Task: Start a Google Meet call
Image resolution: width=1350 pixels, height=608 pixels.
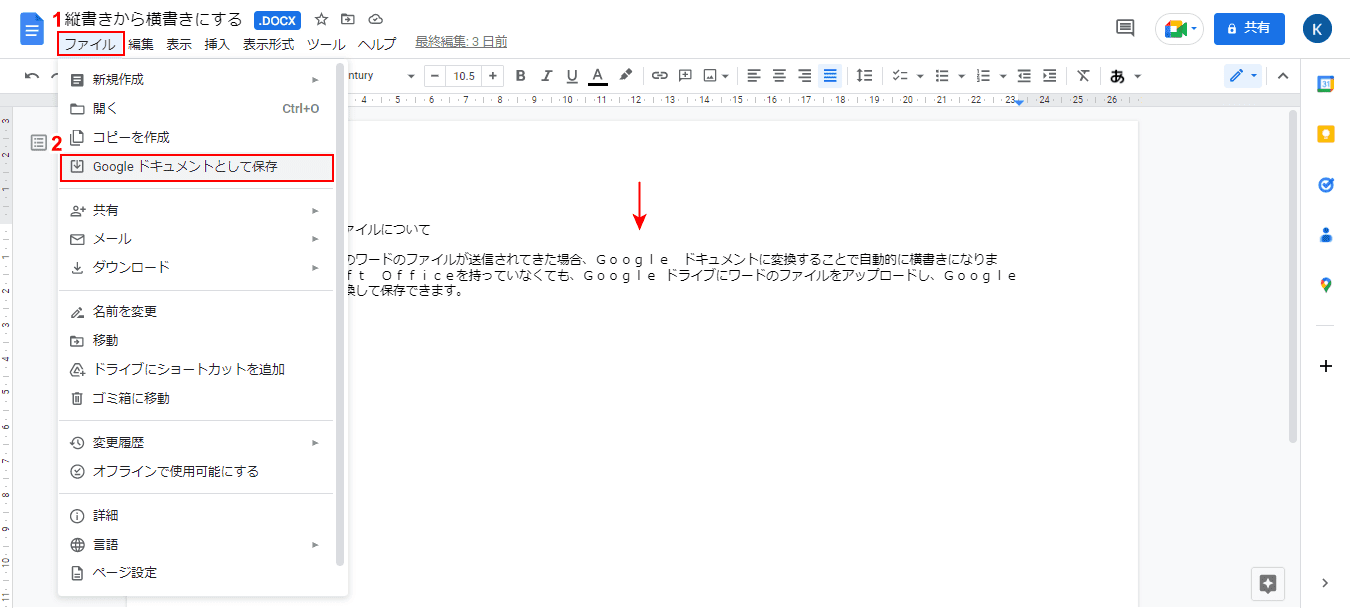Action: click(1180, 29)
